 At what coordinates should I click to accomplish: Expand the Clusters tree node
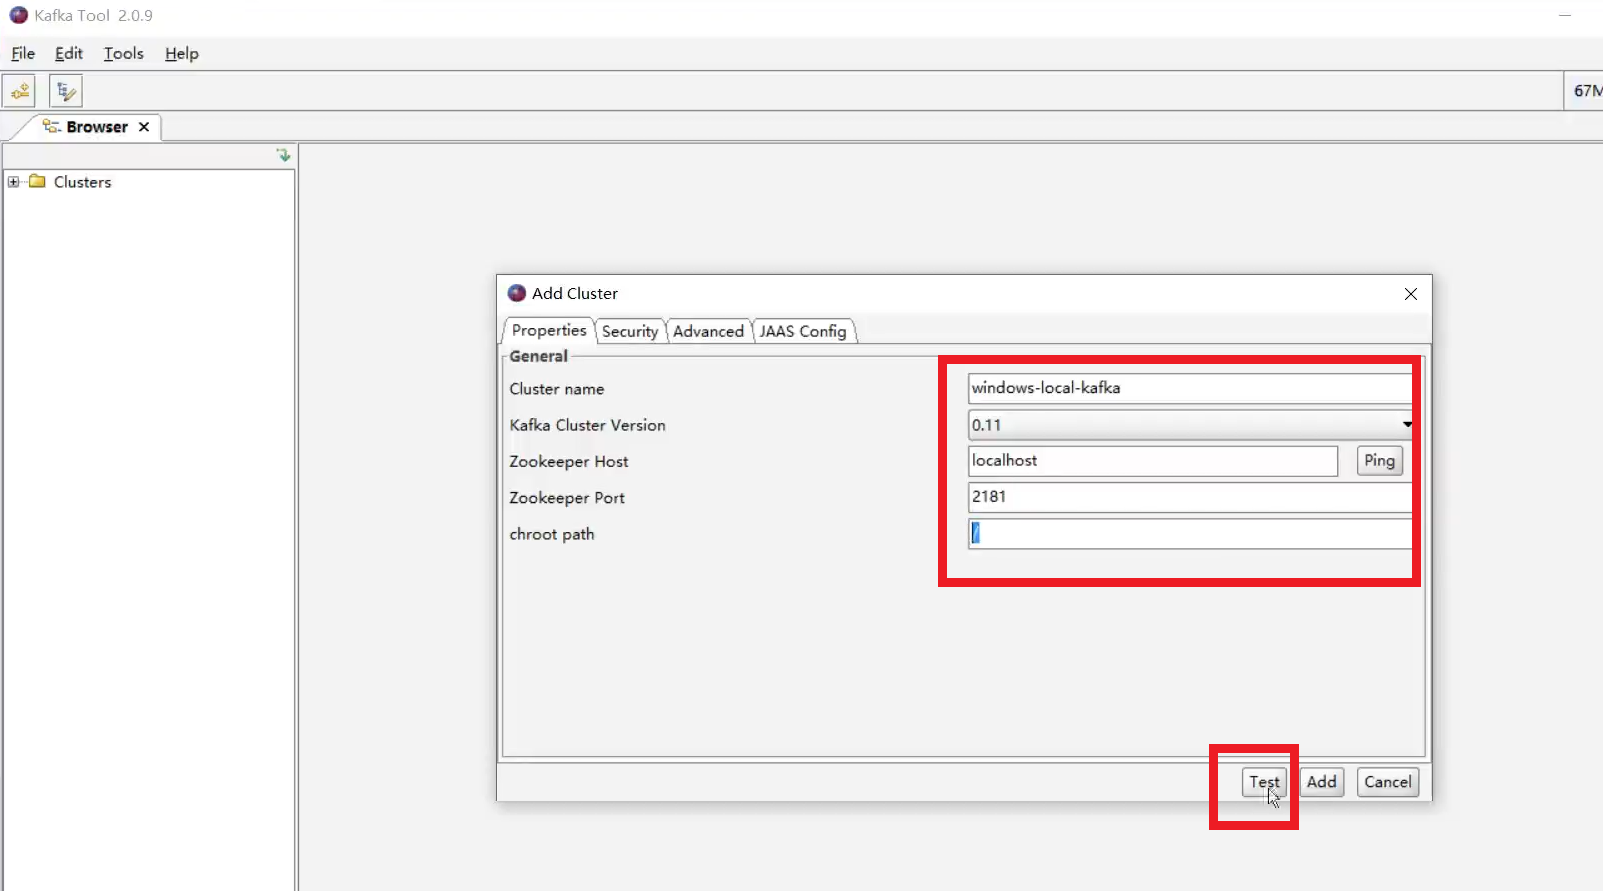(x=13, y=182)
